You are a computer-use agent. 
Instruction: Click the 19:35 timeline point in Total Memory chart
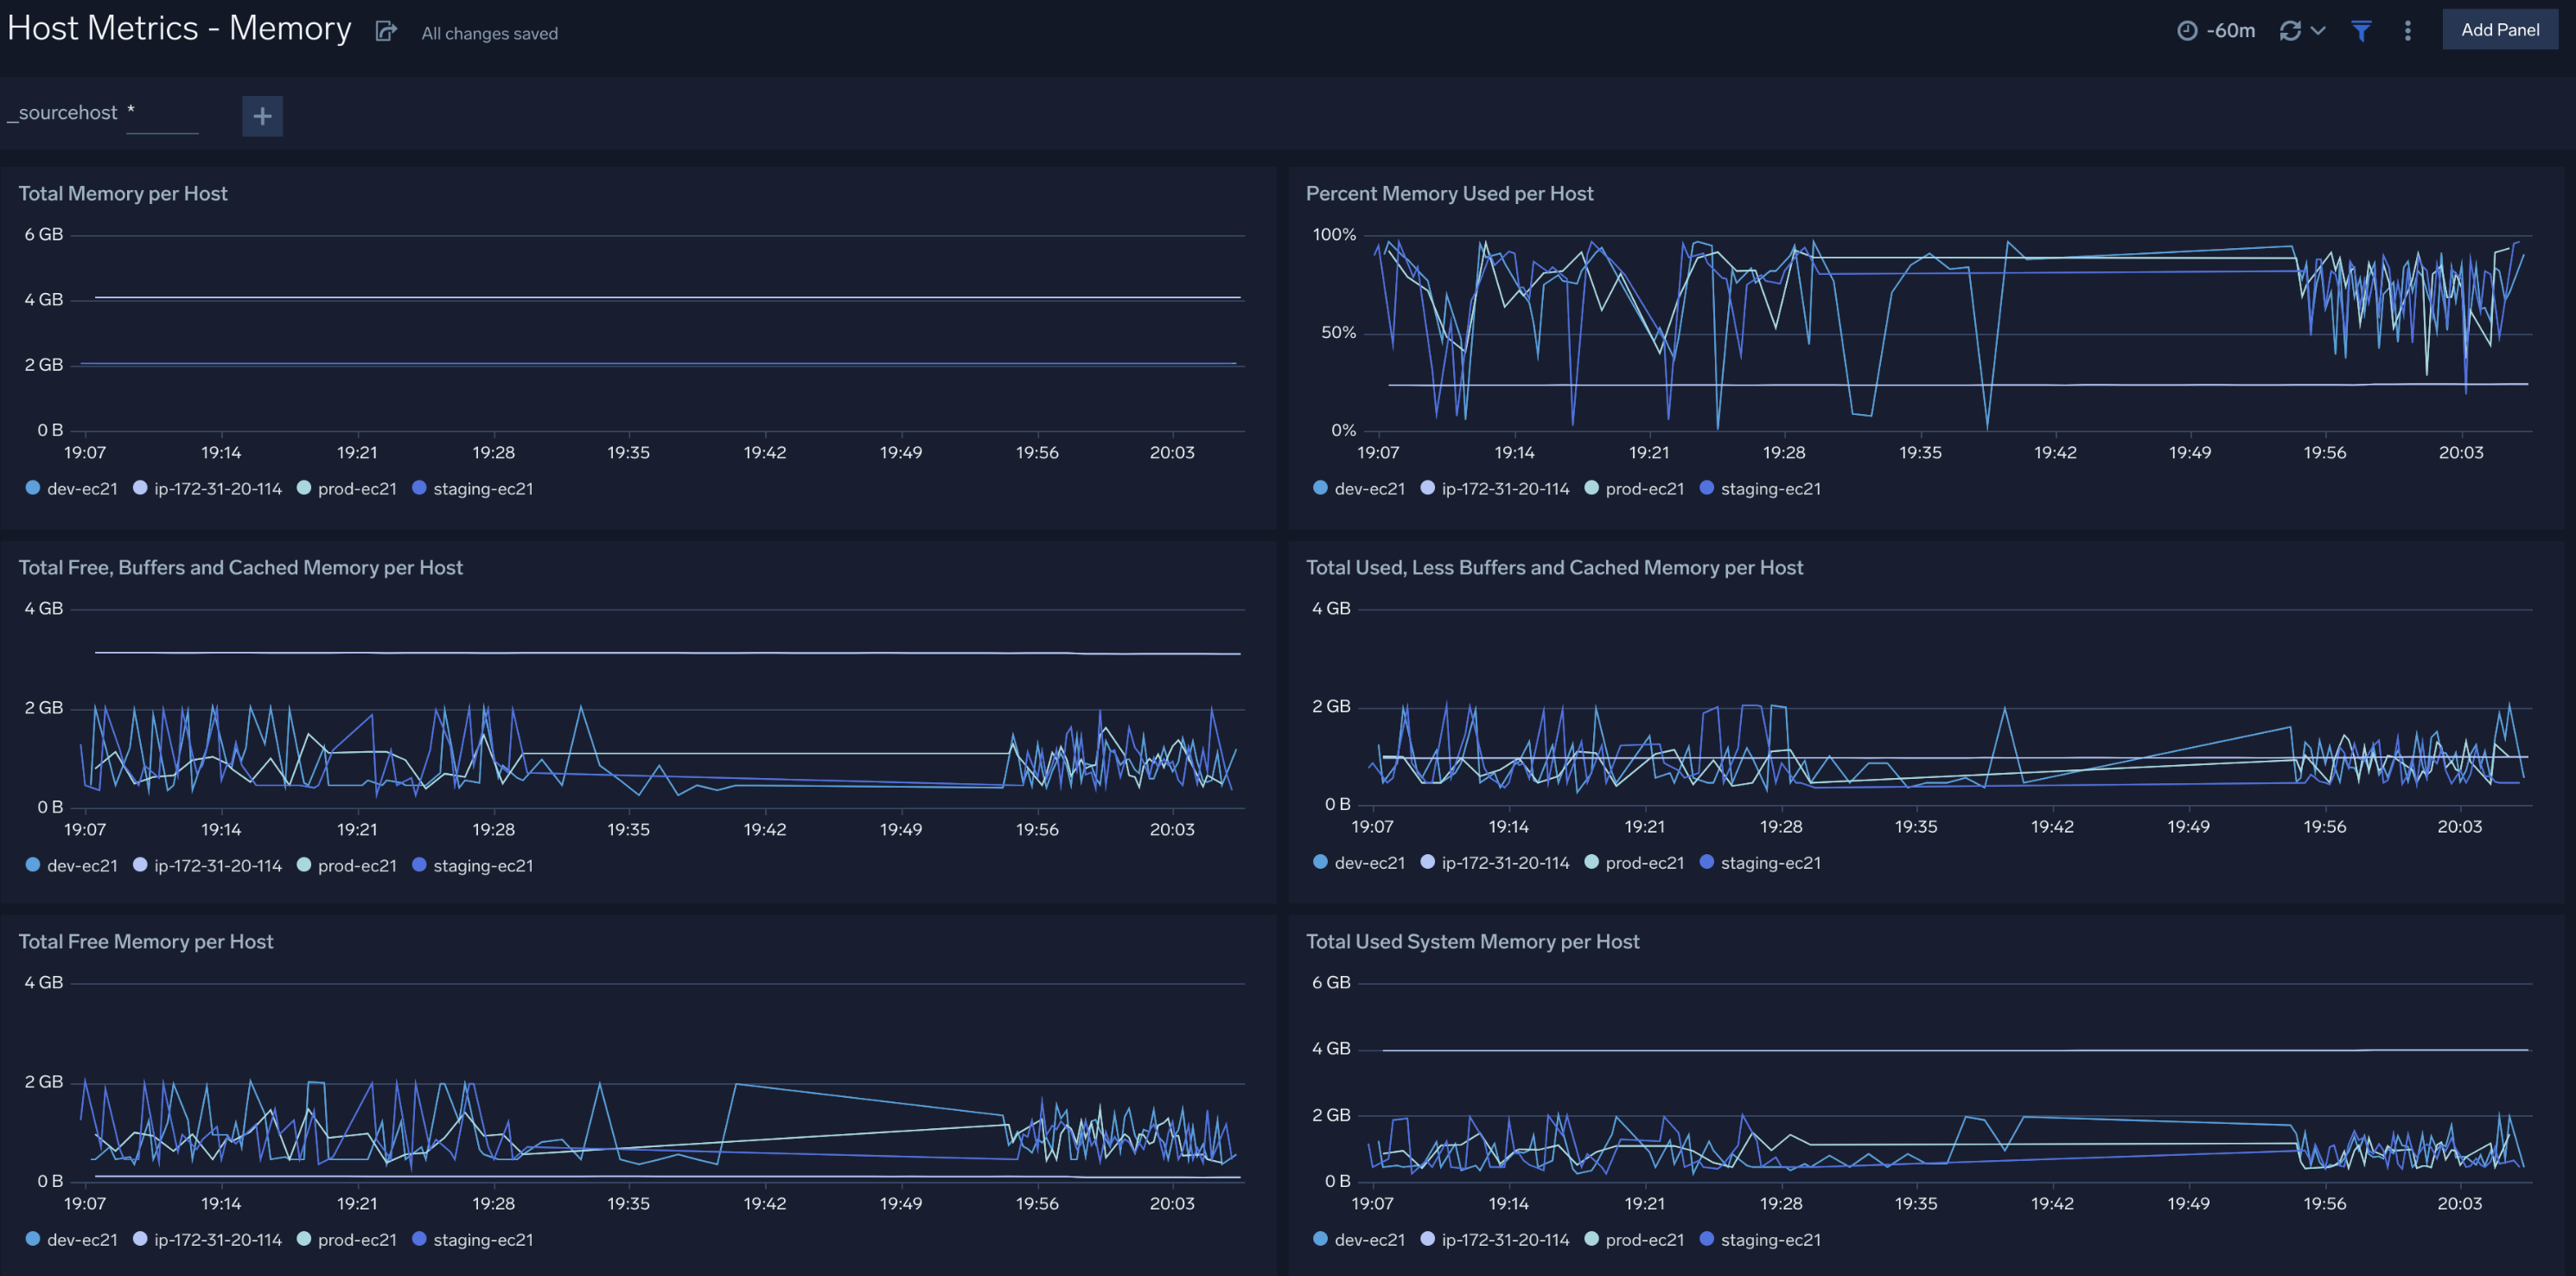tap(628, 452)
